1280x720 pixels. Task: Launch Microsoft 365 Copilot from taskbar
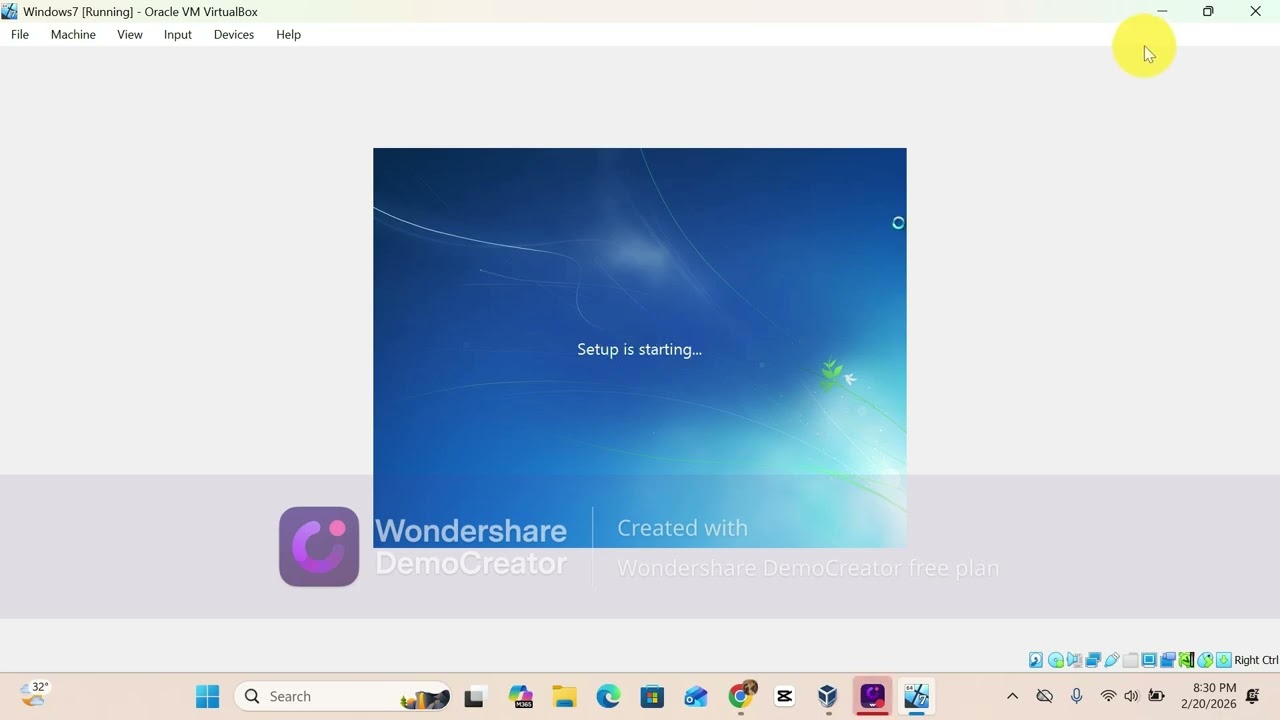tap(520, 696)
